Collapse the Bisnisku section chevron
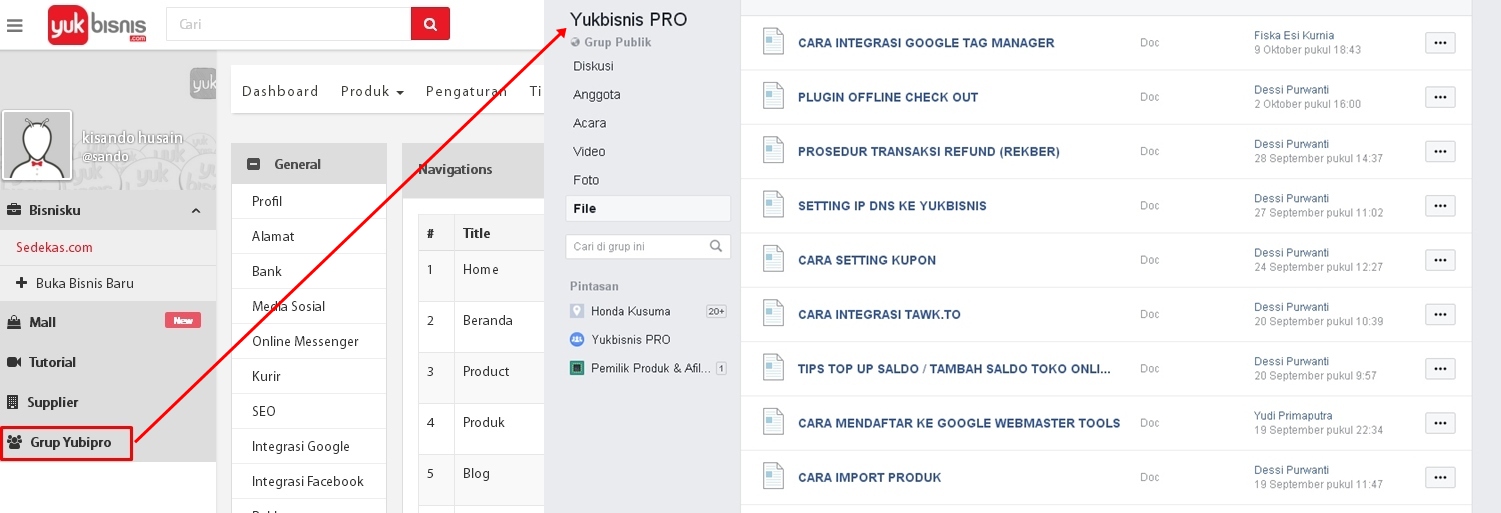Viewport: 1501px width, 513px height. 196,211
